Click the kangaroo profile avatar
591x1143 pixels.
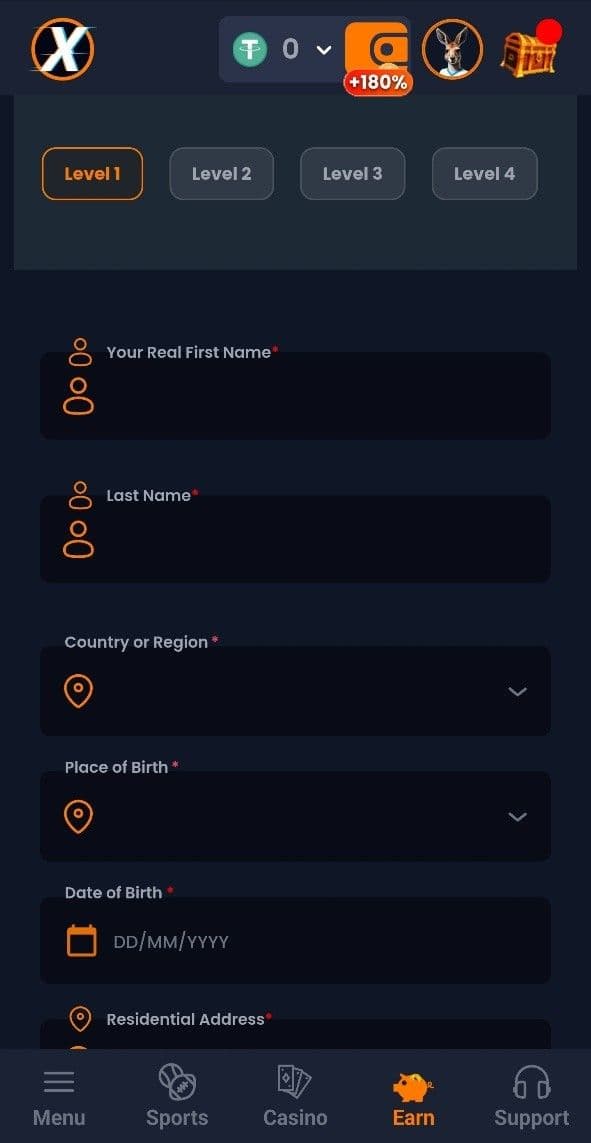pos(453,48)
